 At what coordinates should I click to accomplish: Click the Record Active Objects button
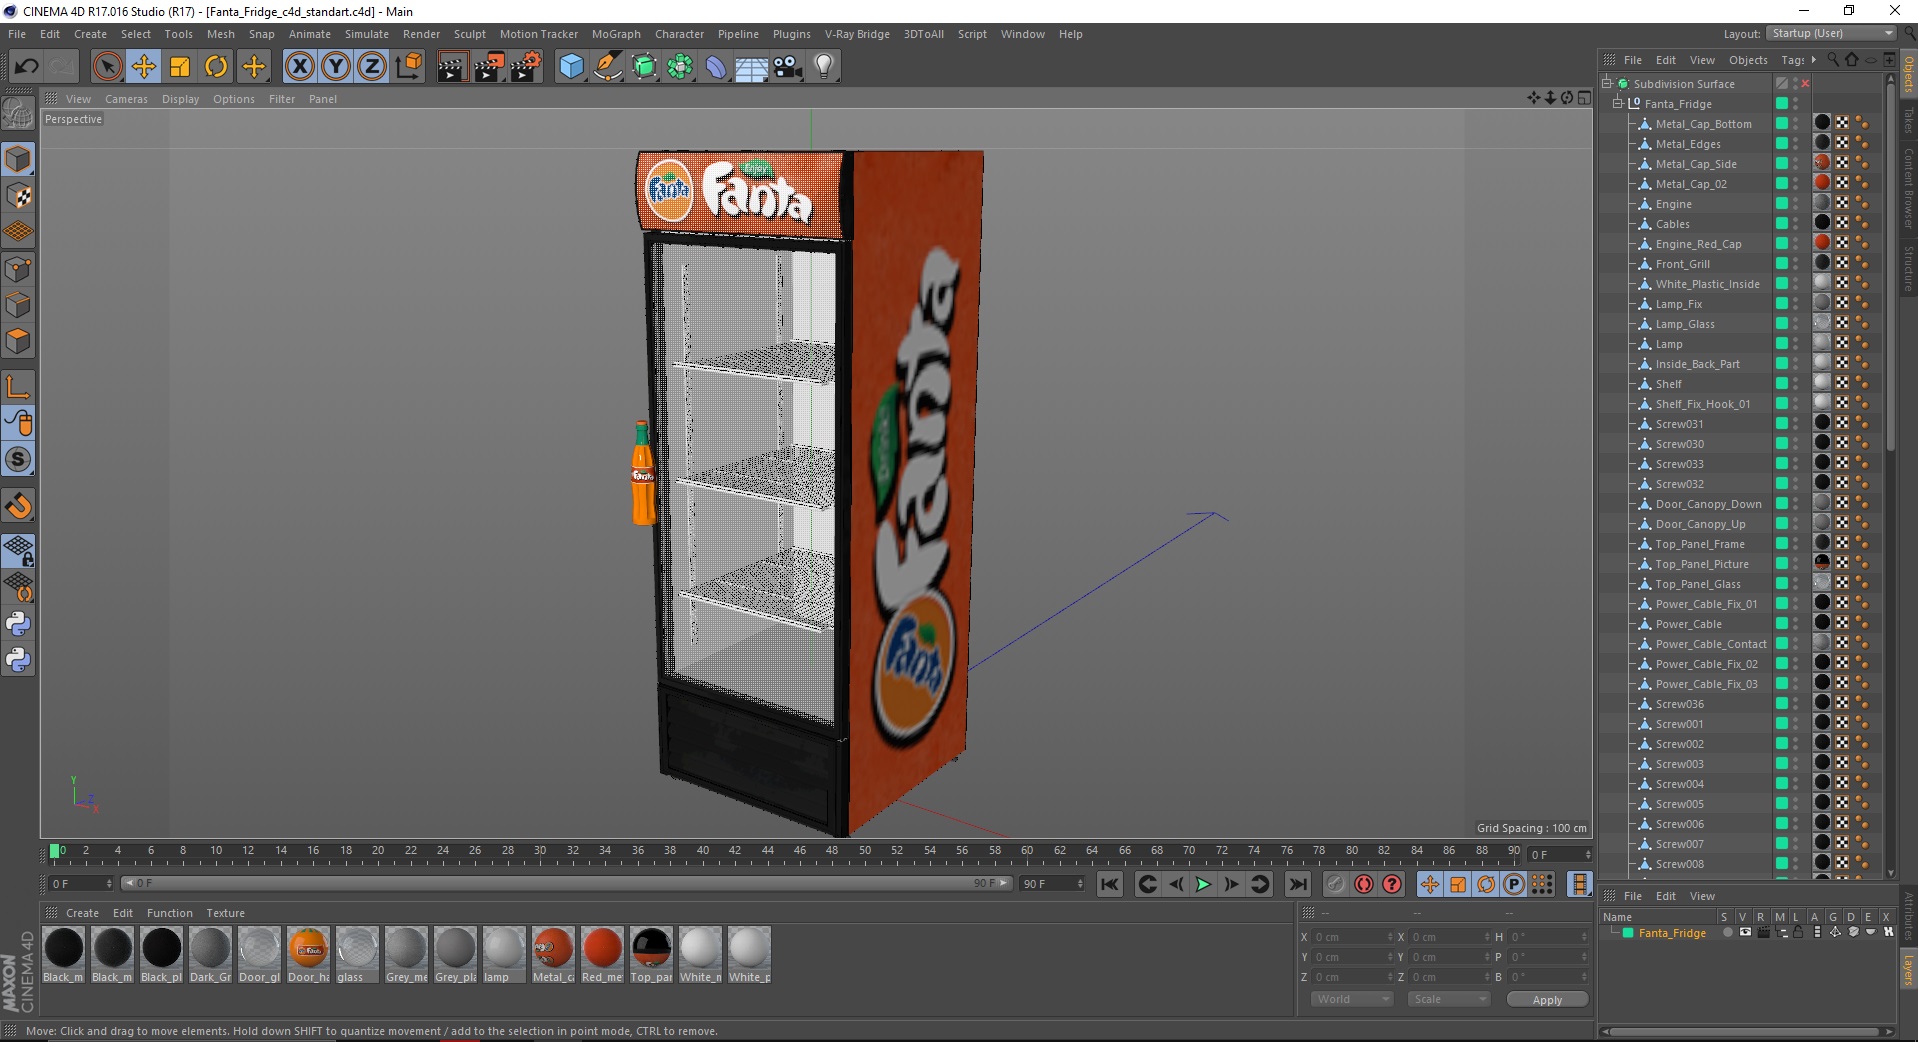(1336, 884)
